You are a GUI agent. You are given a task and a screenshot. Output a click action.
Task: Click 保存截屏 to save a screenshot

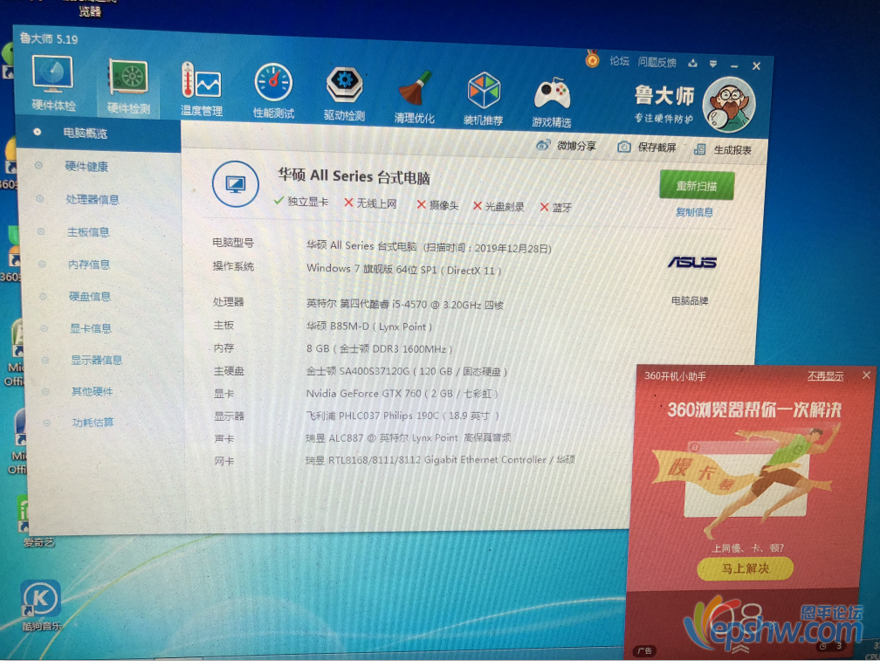(x=647, y=147)
